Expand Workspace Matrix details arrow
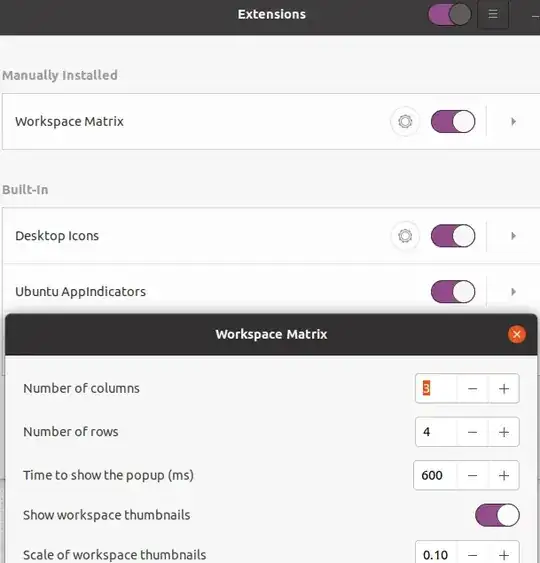Viewport: 540px width, 563px height. click(513, 121)
